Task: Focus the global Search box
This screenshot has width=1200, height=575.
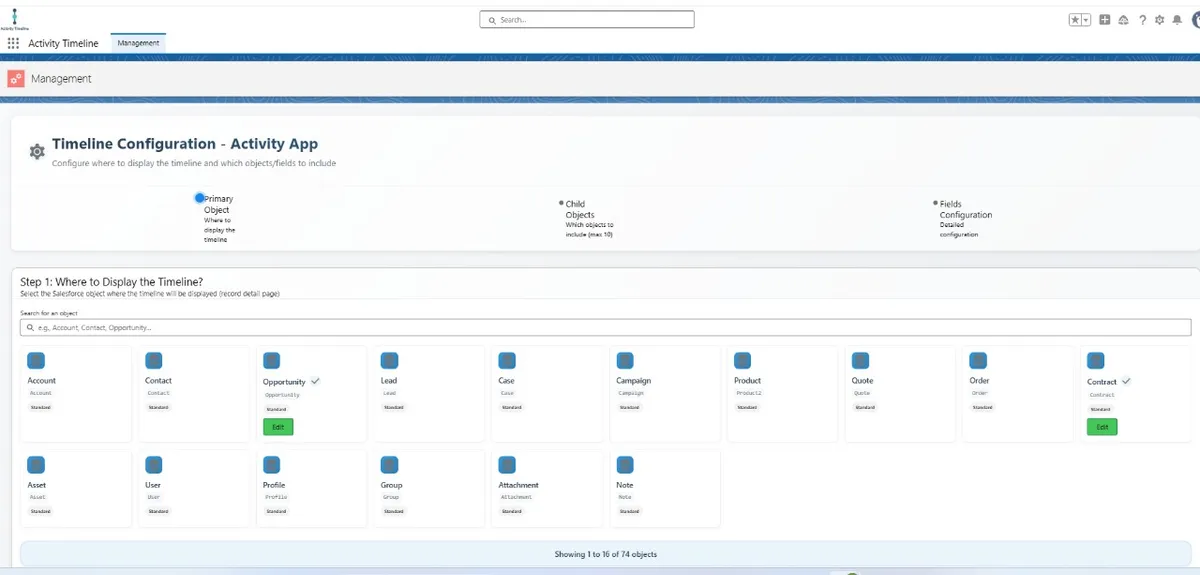Action: [x=587, y=19]
